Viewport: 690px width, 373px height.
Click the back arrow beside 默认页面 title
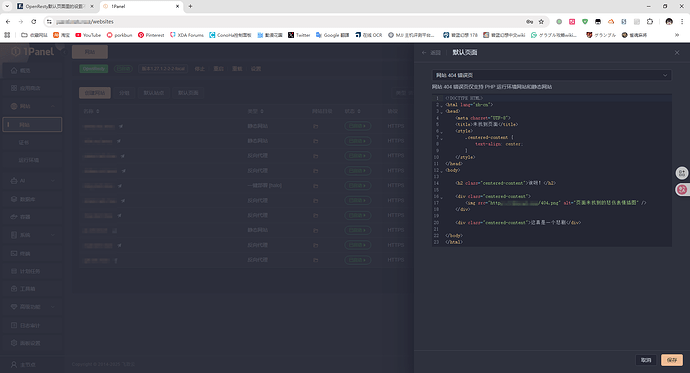pyautogui.click(x=424, y=52)
